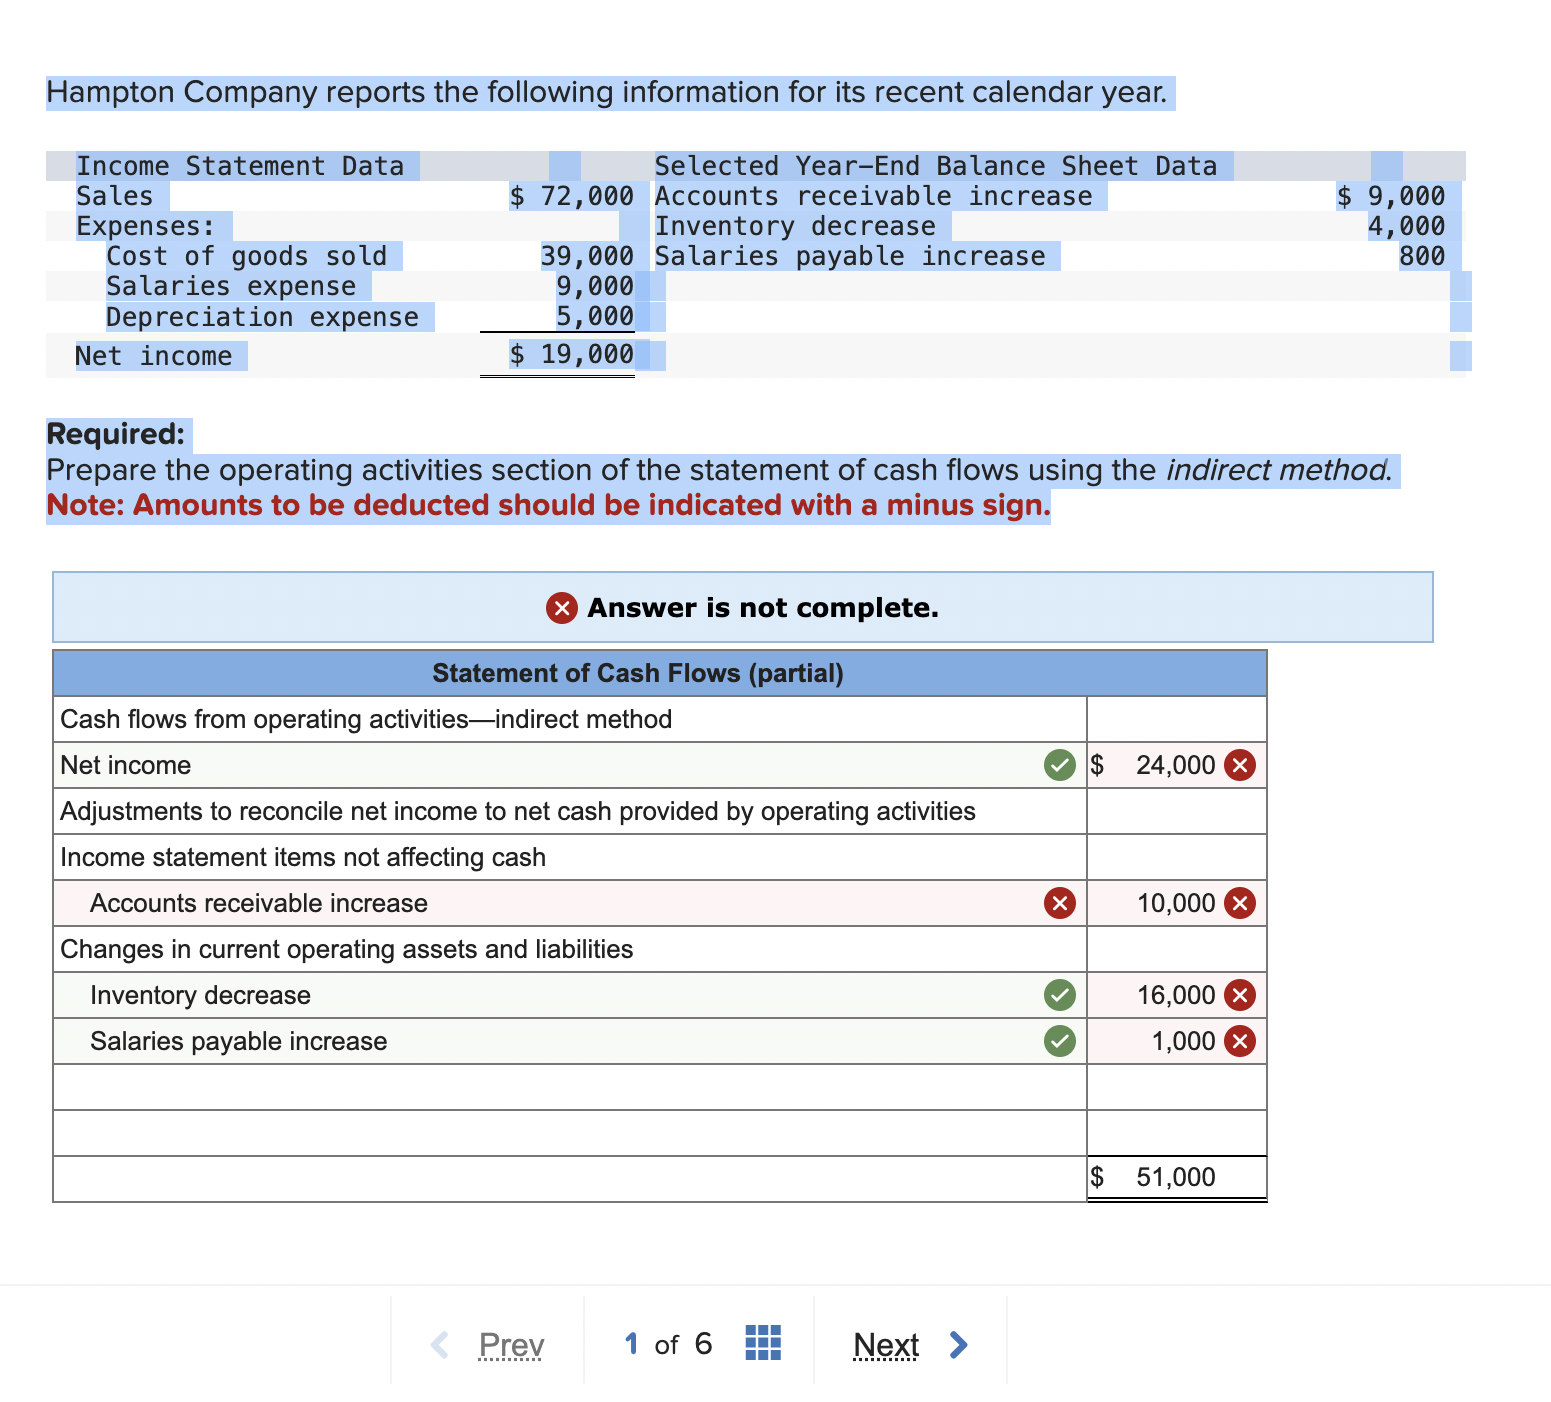Click 'Selected Year-End Balance Sheet Data' heading
Screen dimensions: 1551x1402
click(936, 166)
